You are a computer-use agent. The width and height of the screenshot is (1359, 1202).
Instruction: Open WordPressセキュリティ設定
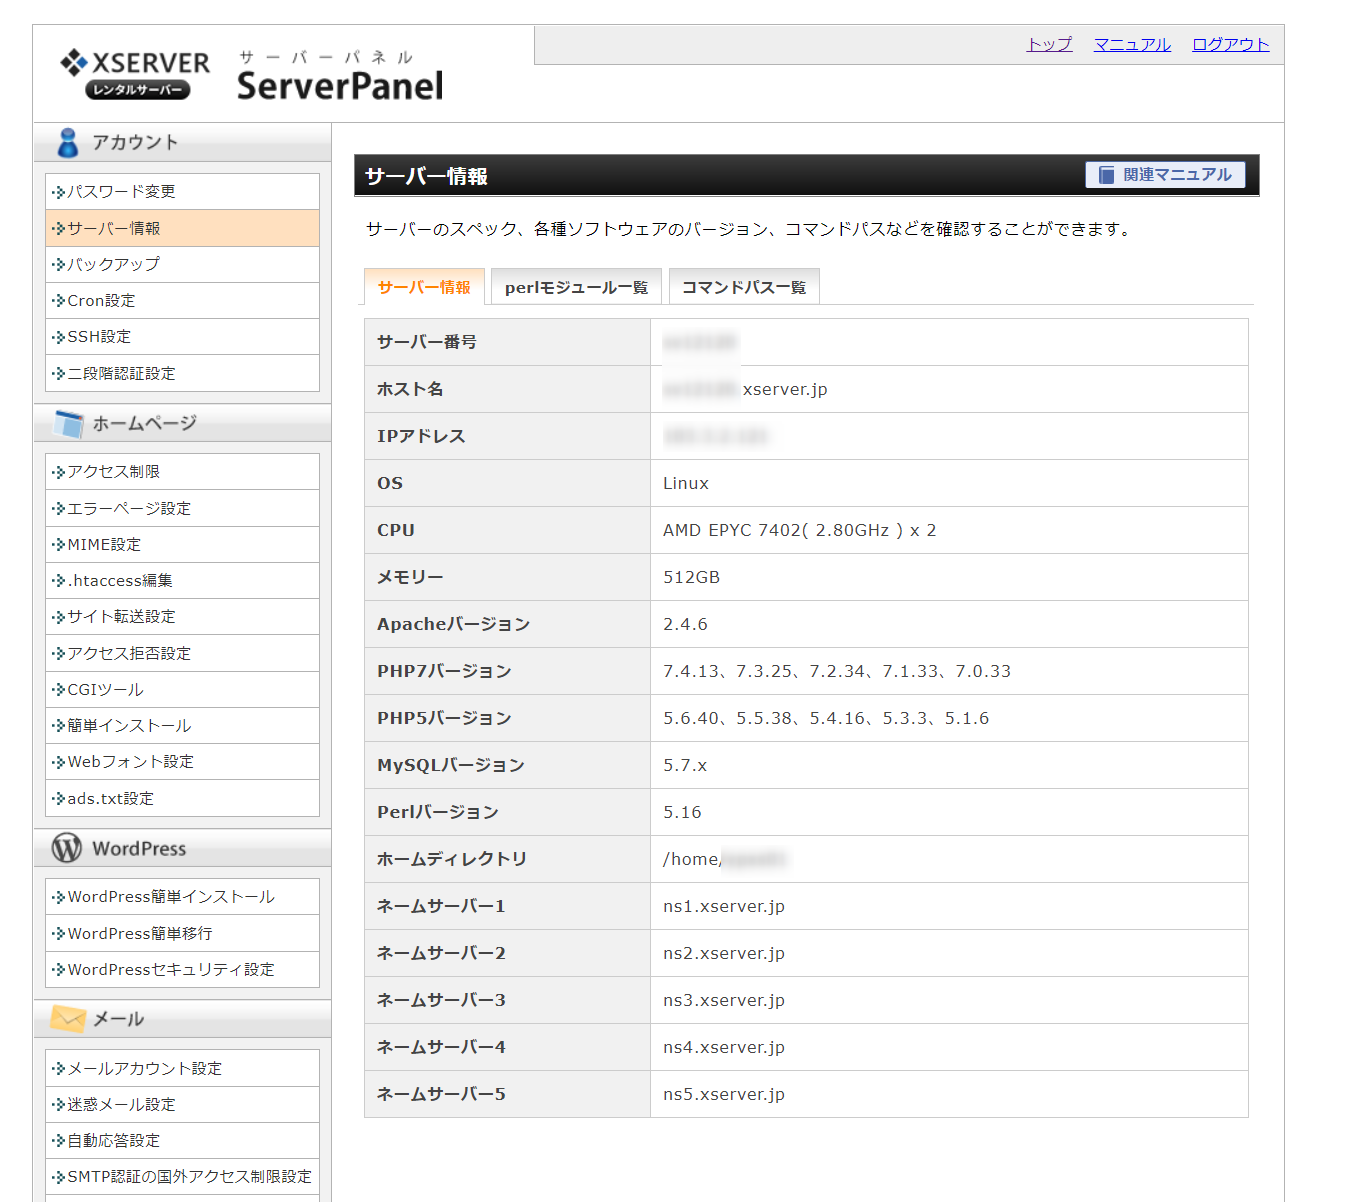pyautogui.click(x=183, y=969)
